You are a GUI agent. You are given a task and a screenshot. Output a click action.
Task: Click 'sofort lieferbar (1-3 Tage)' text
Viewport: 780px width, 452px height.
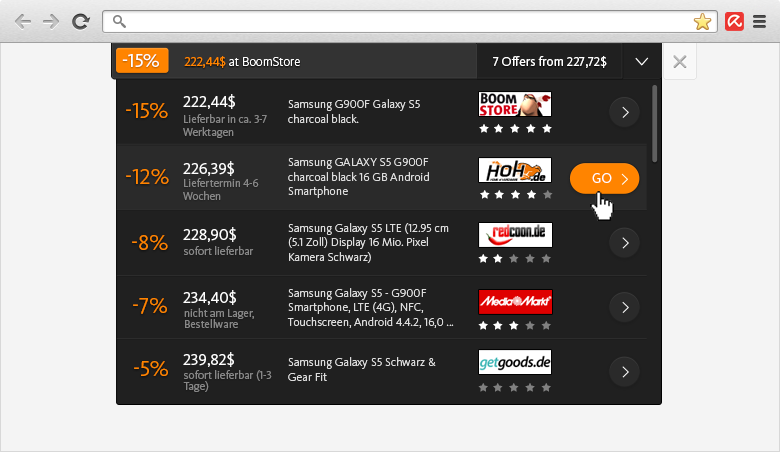(227, 380)
